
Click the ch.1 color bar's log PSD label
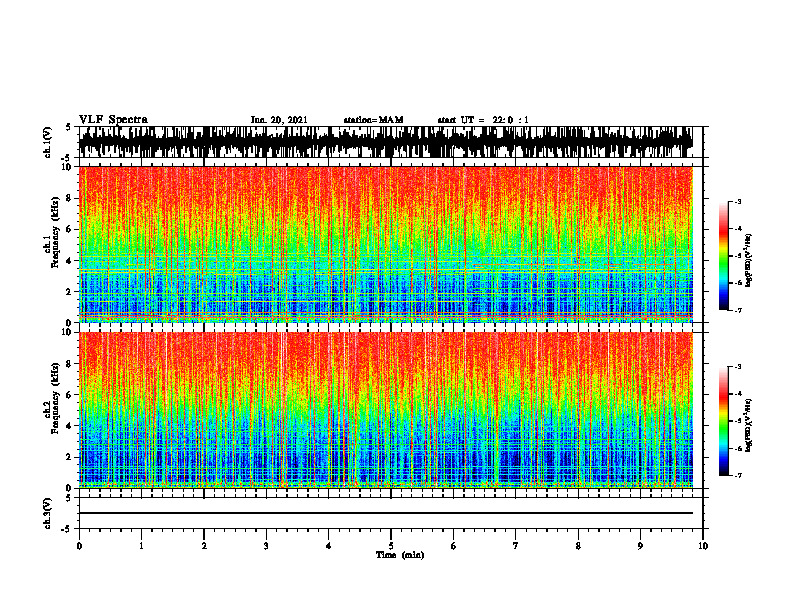pos(748,261)
